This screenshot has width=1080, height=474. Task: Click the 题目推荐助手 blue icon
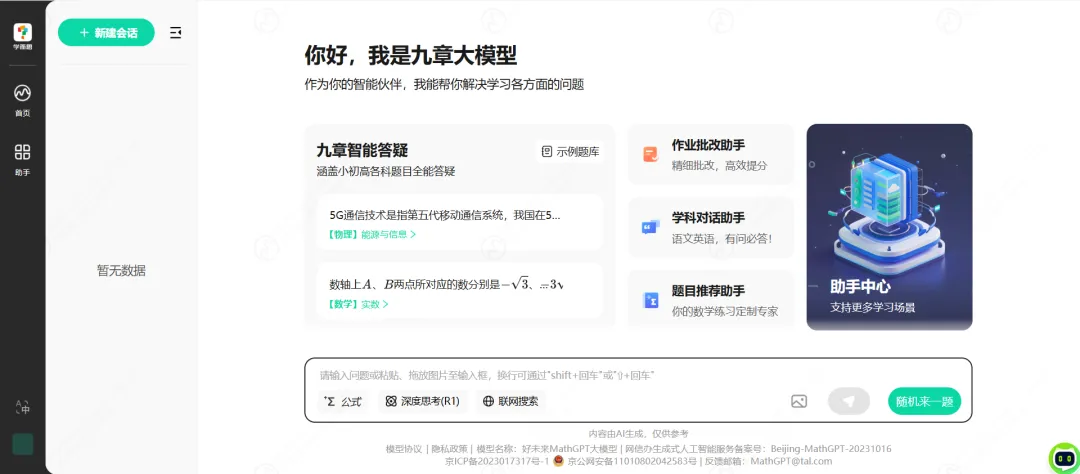(651, 300)
